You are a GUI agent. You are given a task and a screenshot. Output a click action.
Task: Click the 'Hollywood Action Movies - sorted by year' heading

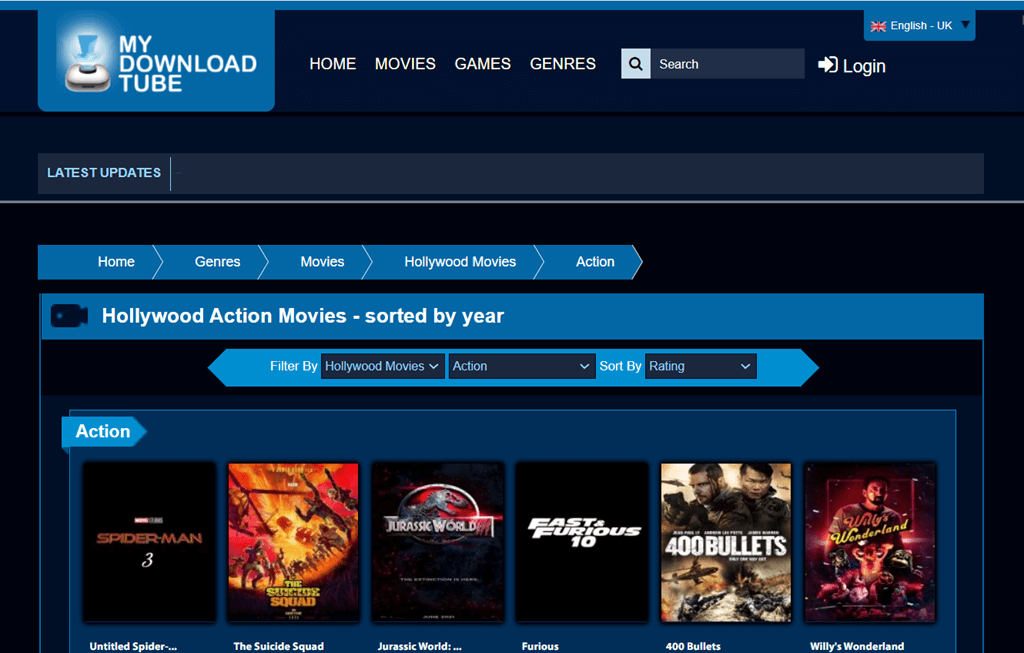pyautogui.click(x=303, y=316)
